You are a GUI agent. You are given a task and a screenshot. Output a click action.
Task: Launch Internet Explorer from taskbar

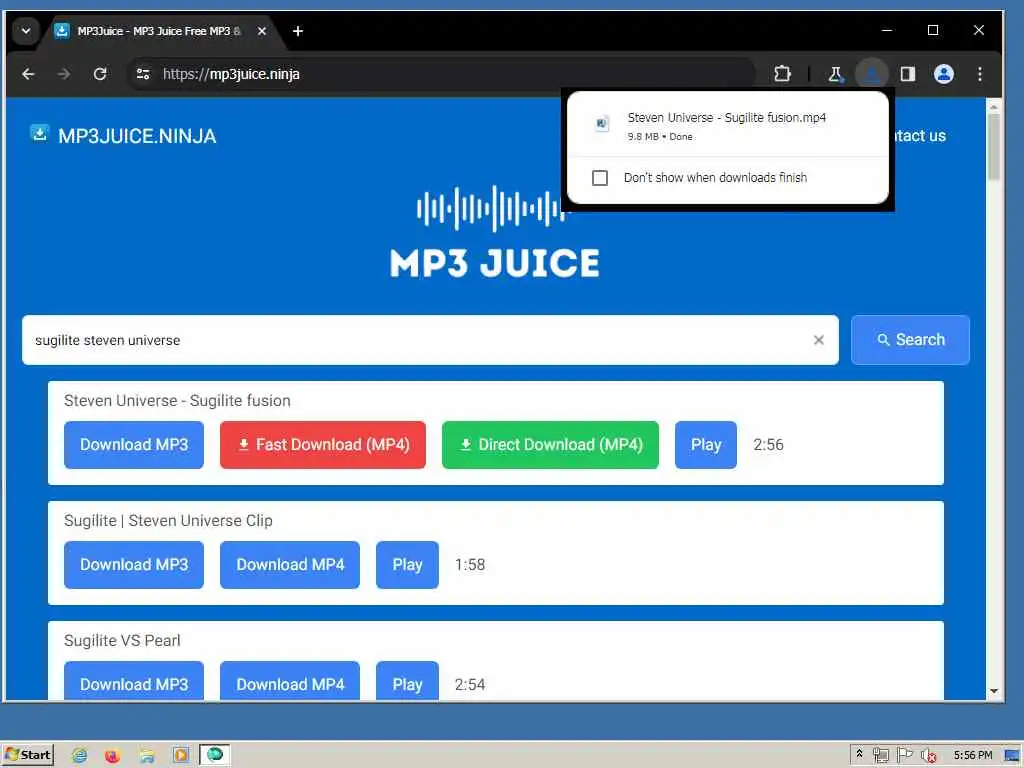click(79, 756)
